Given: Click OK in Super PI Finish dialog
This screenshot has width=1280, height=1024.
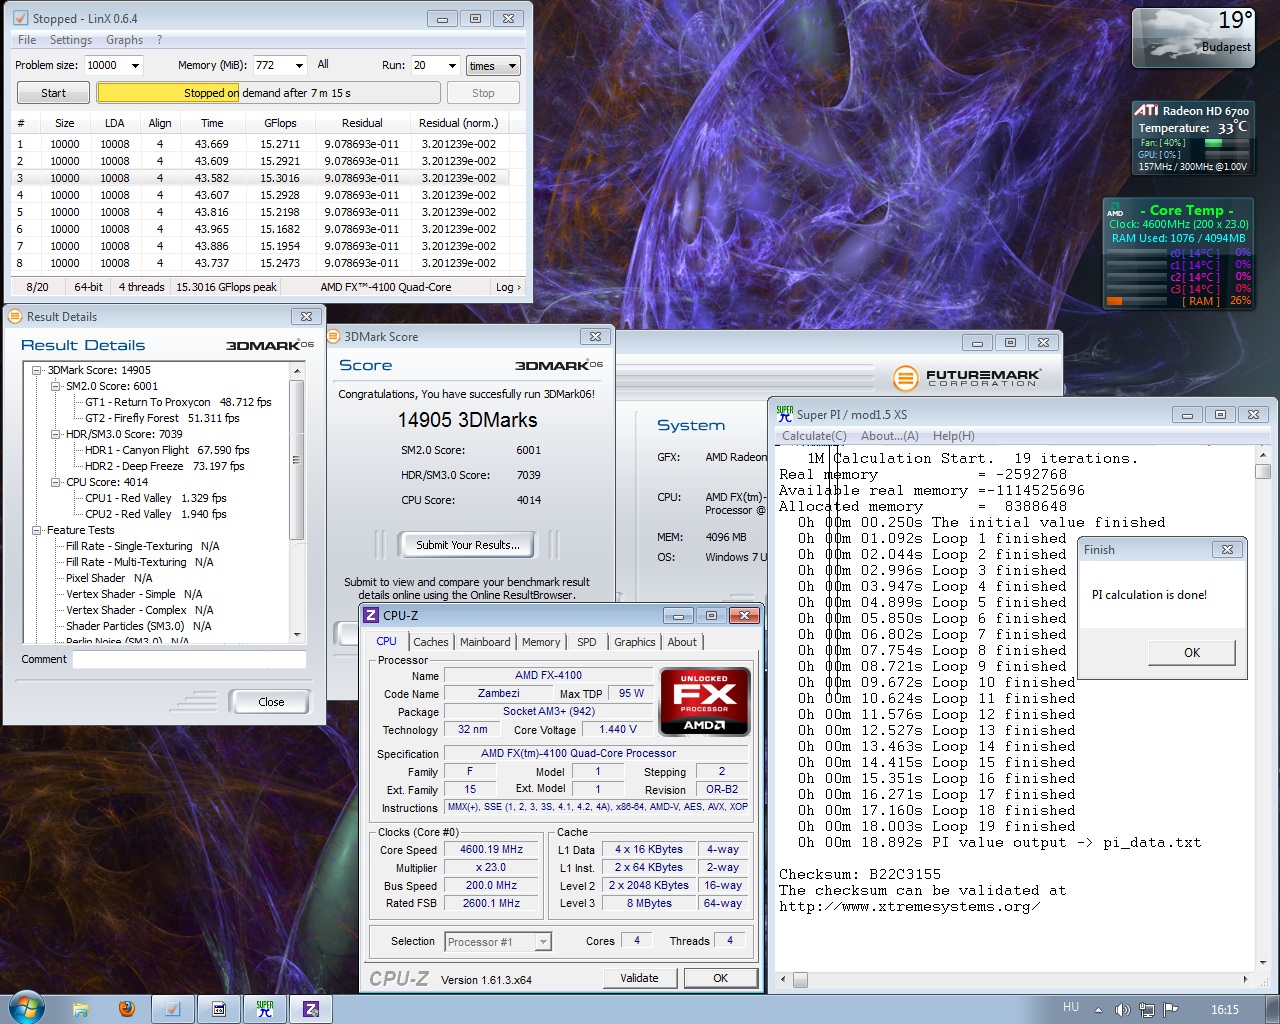Looking at the screenshot, I should [1192, 652].
